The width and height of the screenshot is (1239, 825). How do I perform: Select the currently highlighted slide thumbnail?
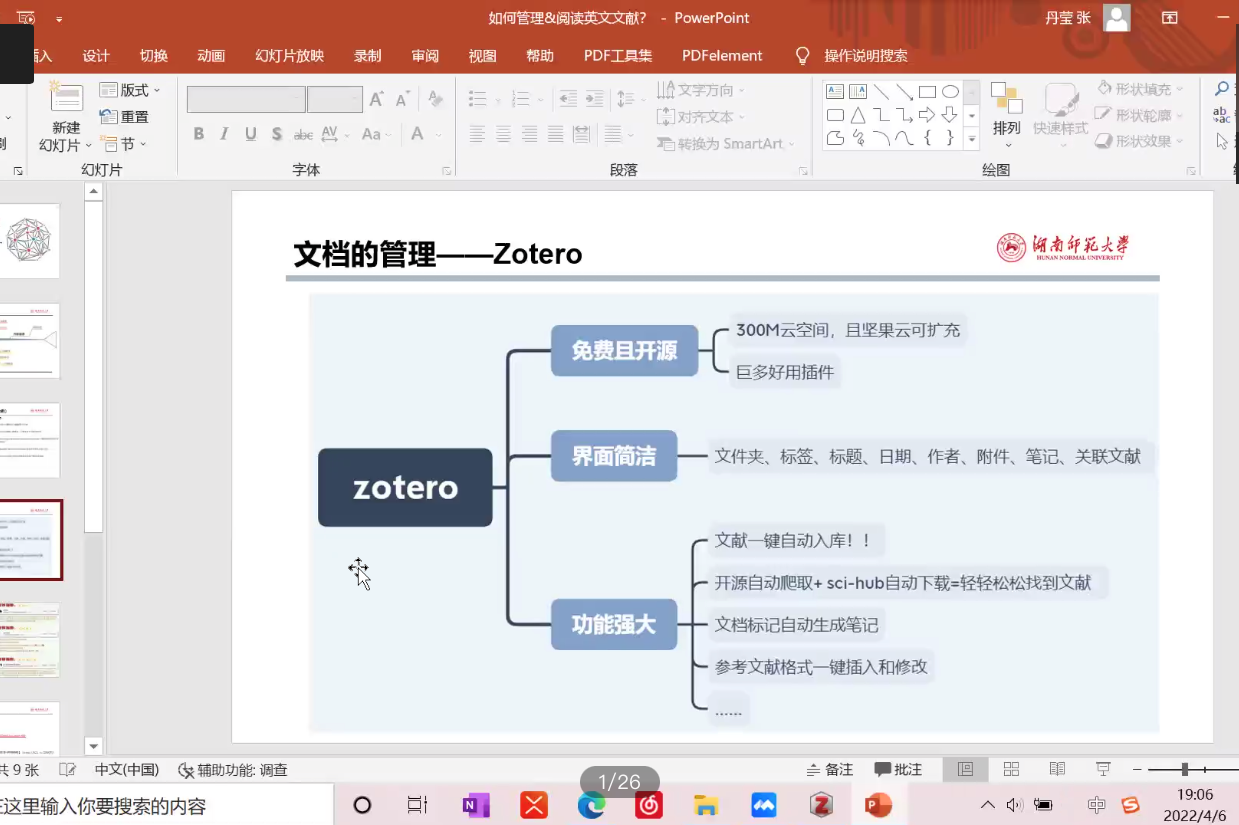[x=30, y=540]
